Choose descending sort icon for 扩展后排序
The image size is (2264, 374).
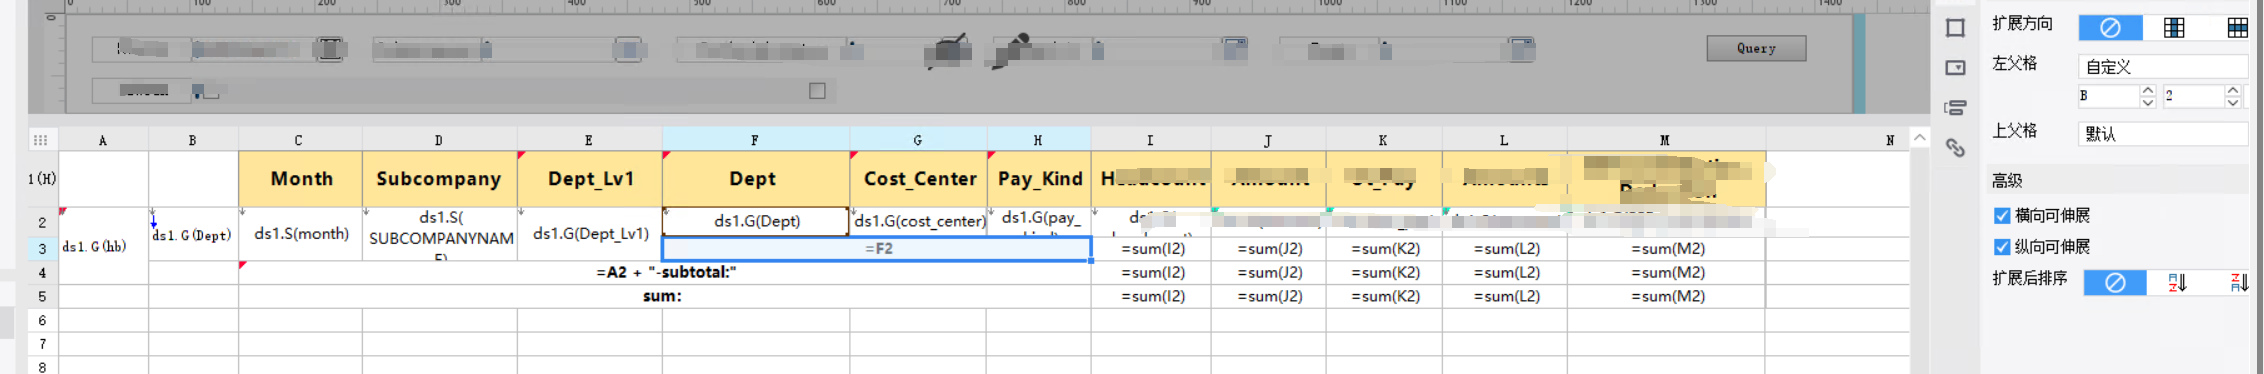coord(2239,283)
